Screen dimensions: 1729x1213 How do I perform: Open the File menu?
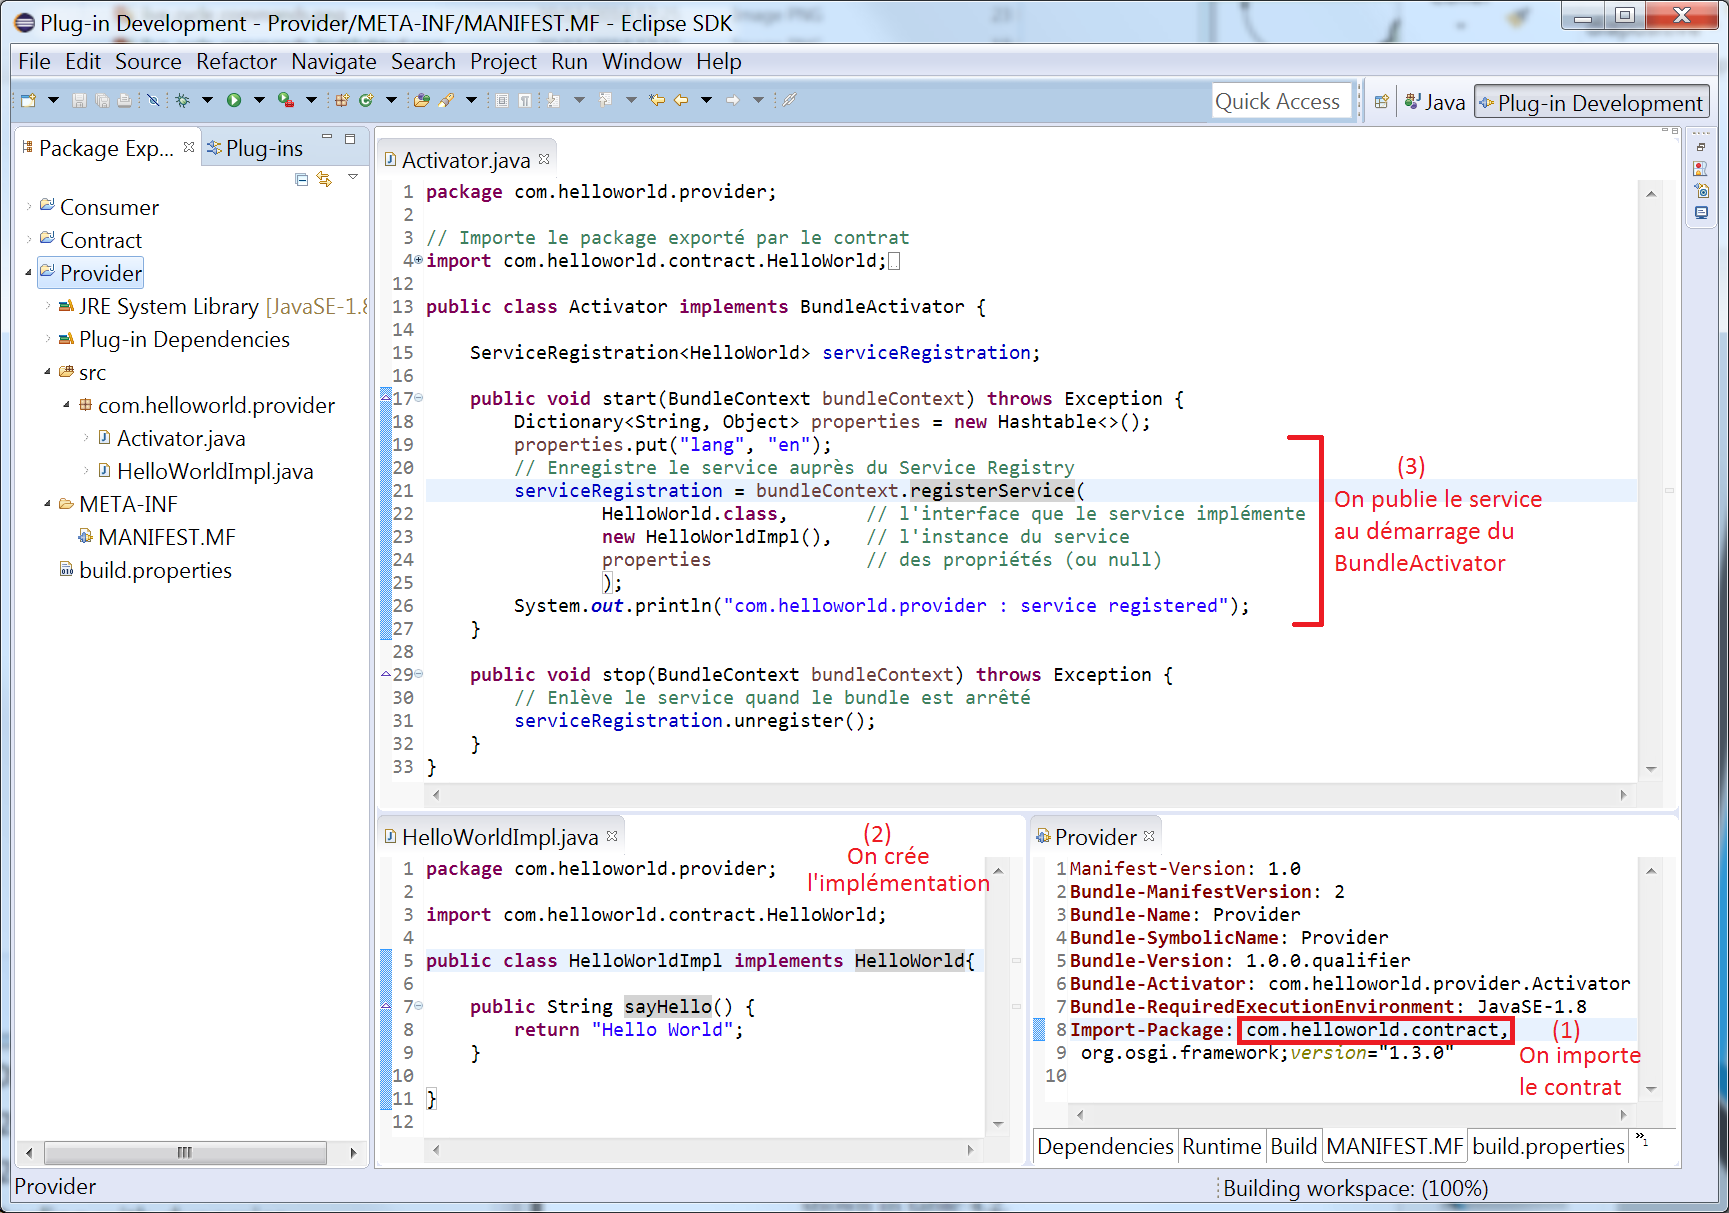tap(34, 62)
